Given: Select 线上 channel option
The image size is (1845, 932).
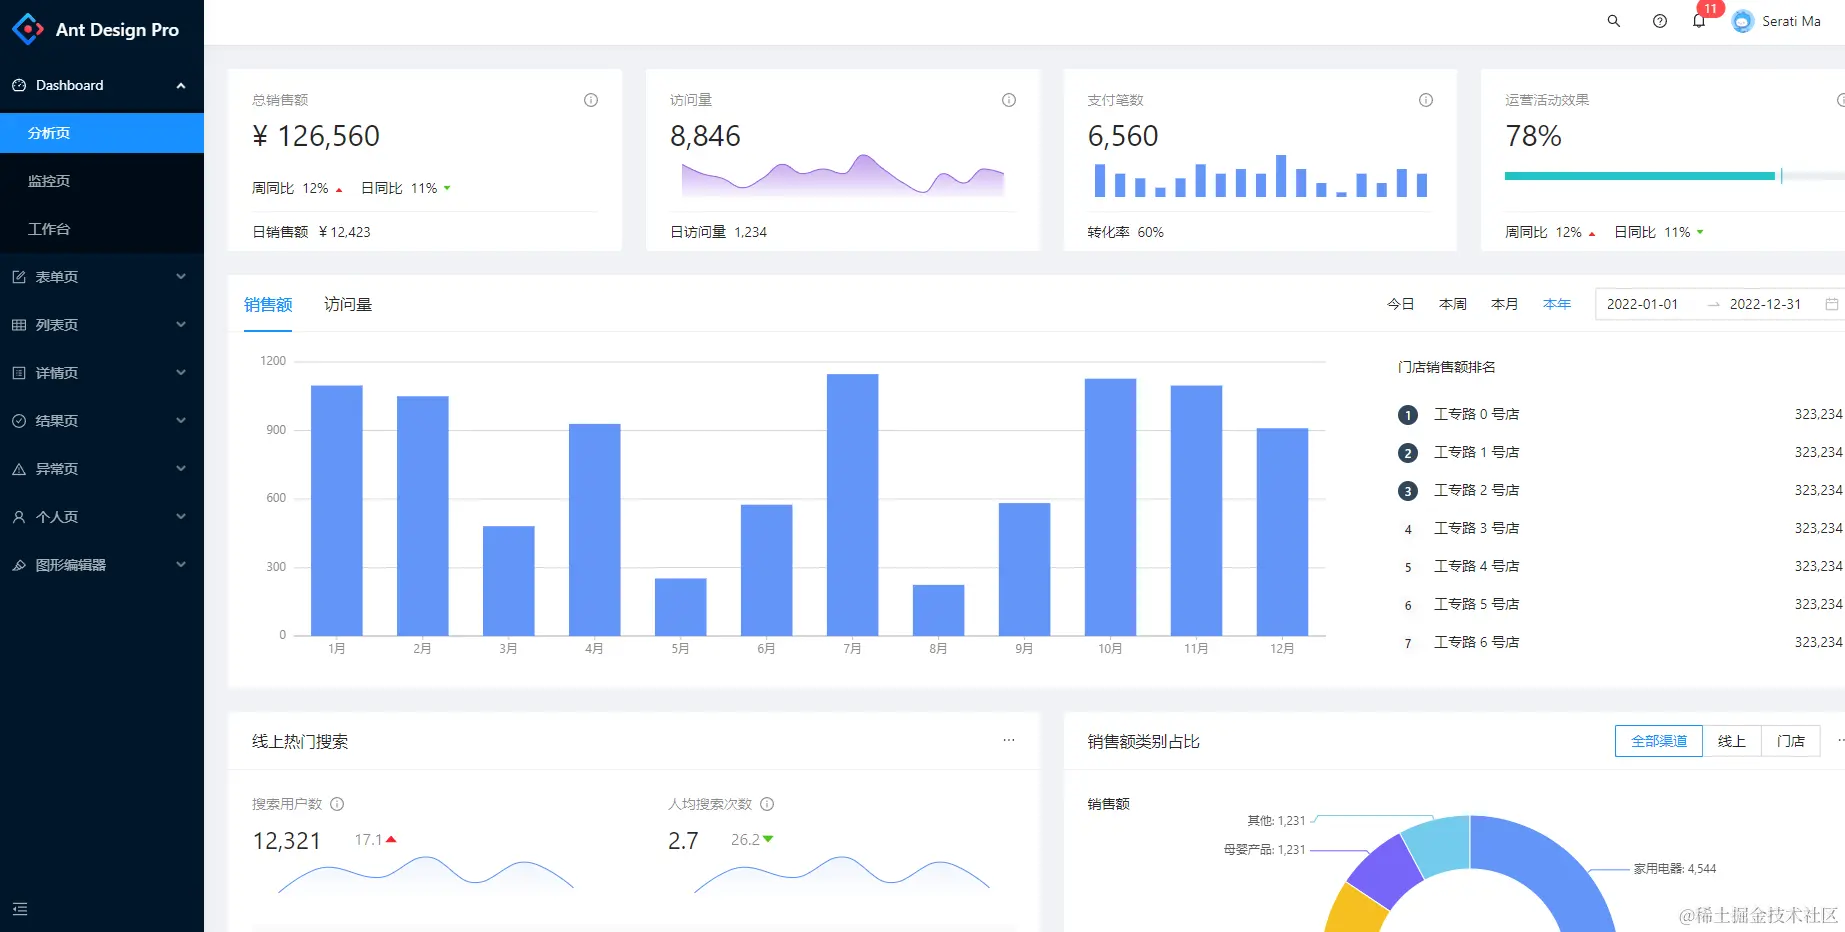Looking at the screenshot, I should pyautogui.click(x=1732, y=741).
